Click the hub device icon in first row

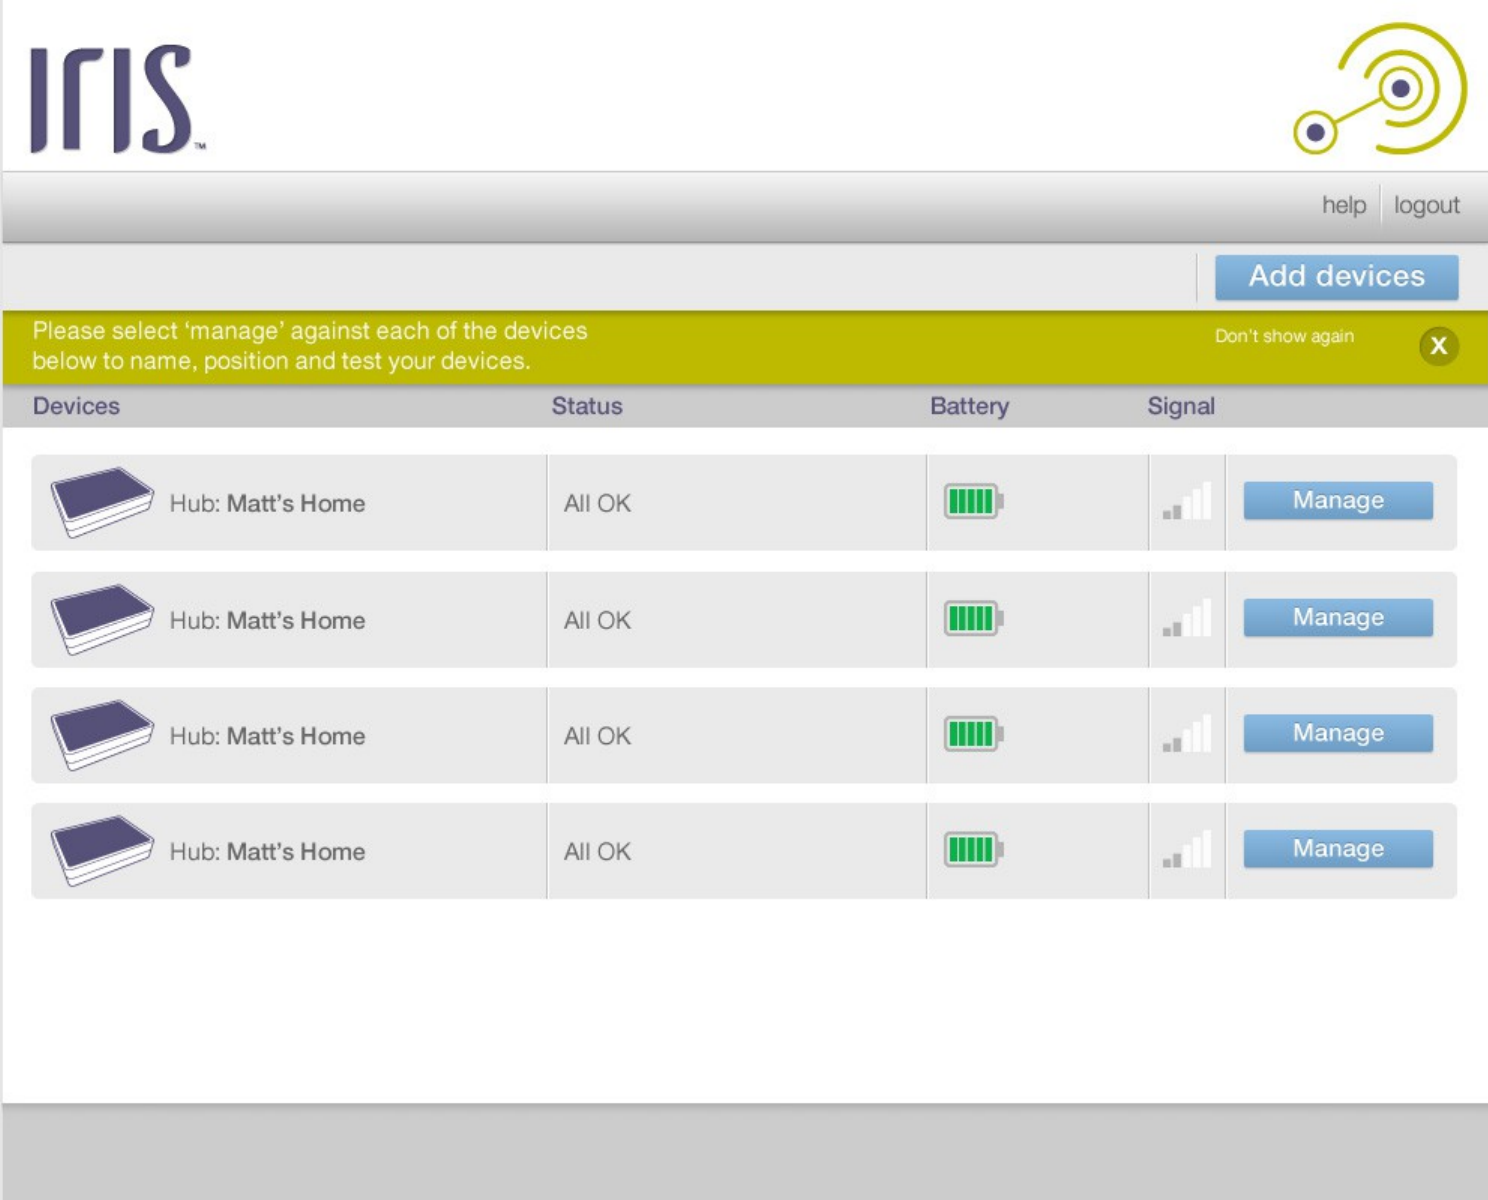point(102,502)
